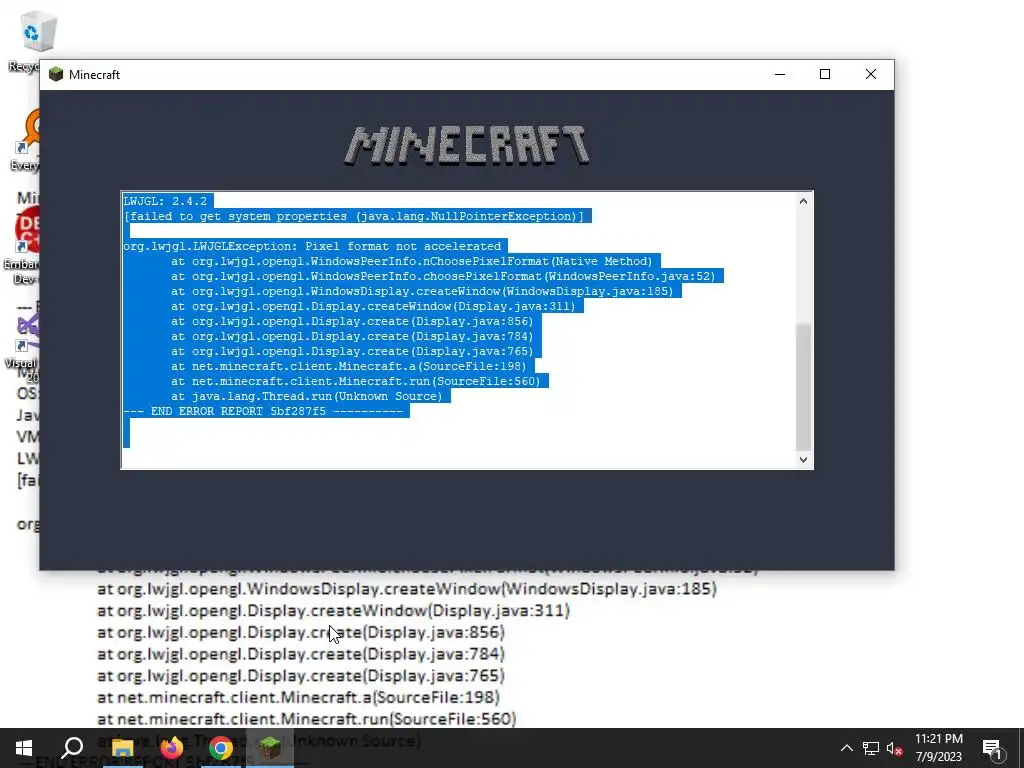Screen dimensions: 1024x768
Task: Select Everything search desktop shortcut
Action: (x=26, y=140)
